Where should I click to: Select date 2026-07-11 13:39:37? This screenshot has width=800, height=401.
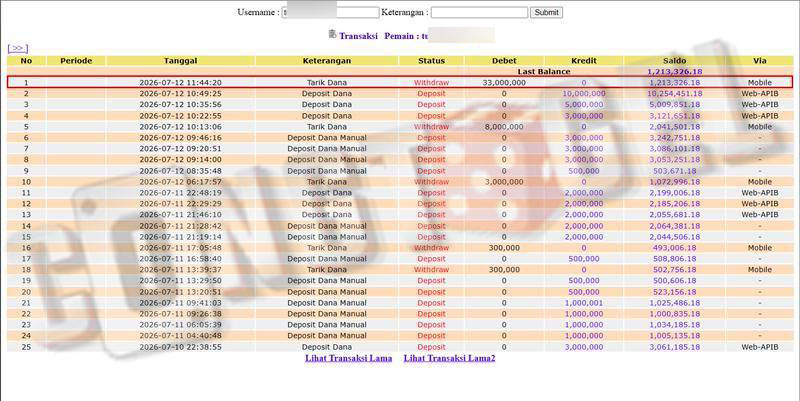(x=181, y=269)
